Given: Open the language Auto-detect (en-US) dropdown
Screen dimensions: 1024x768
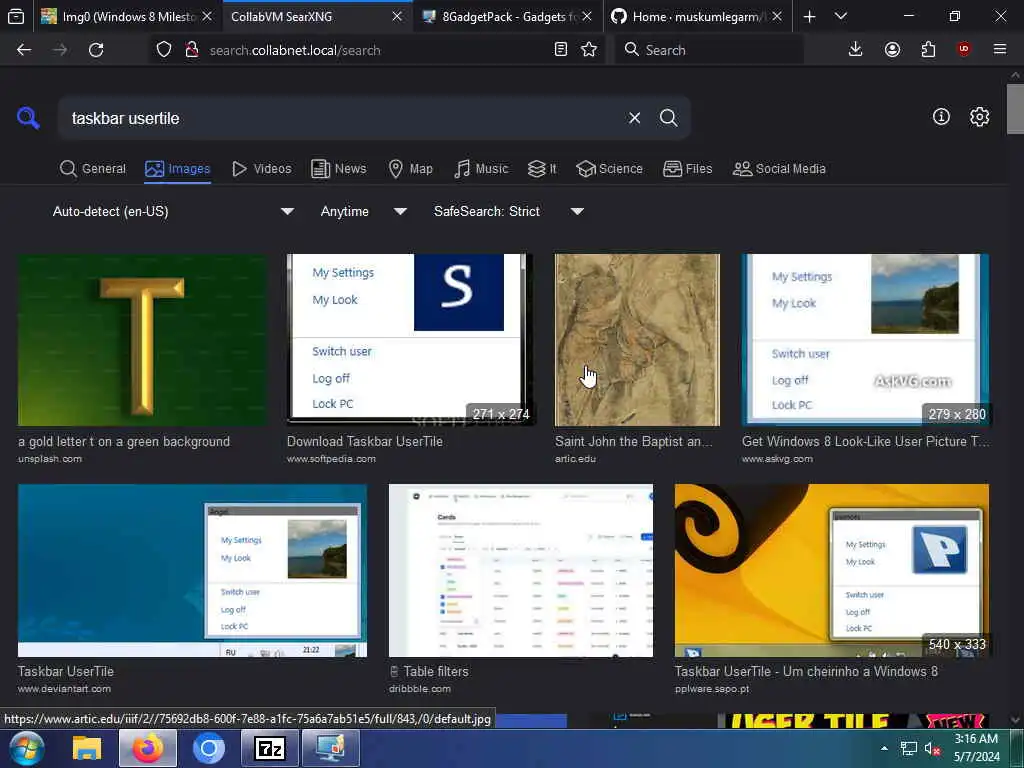Looking at the screenshot, I should coord(173,211).
